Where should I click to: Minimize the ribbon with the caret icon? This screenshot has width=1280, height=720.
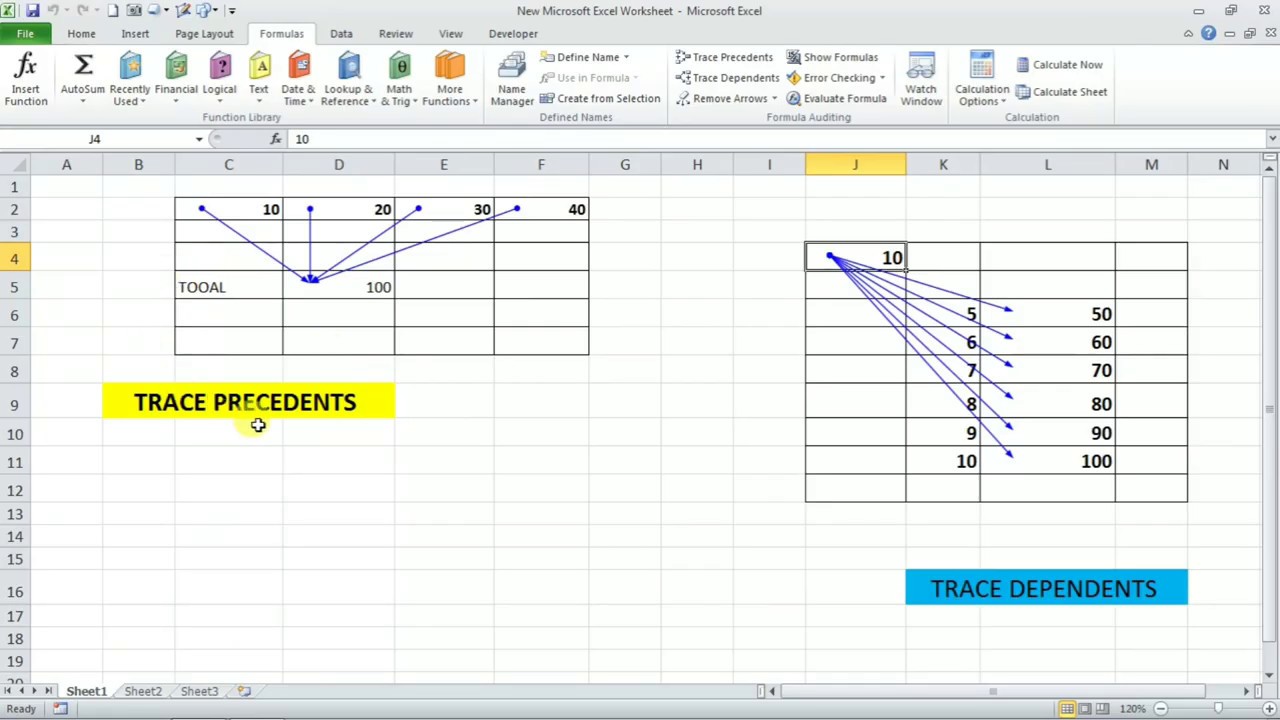[x=1188, y=33]
